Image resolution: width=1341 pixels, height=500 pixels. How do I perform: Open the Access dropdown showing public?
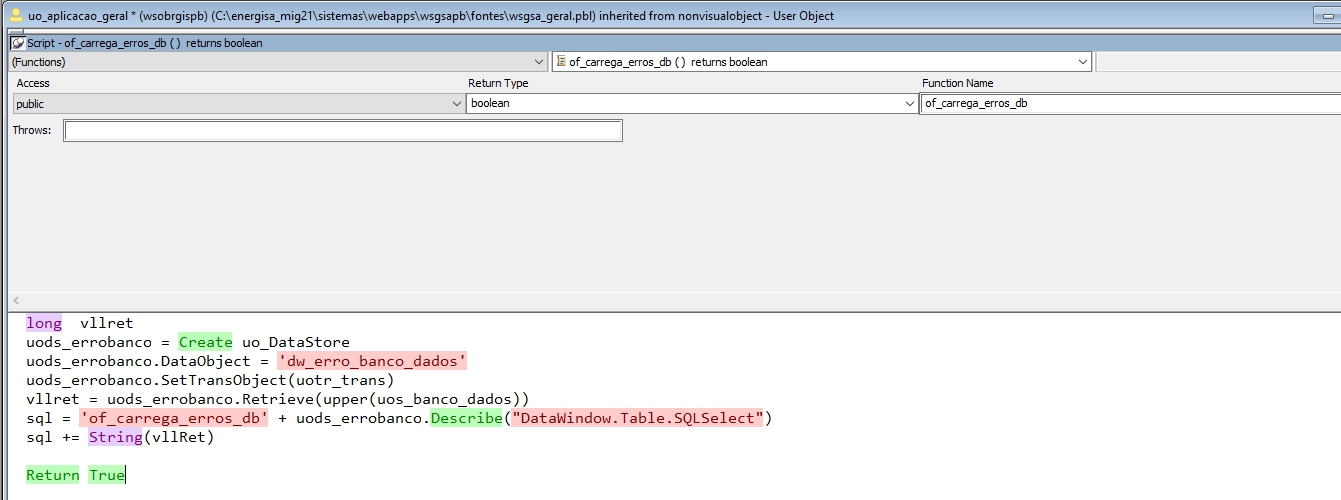click(457, 104)
